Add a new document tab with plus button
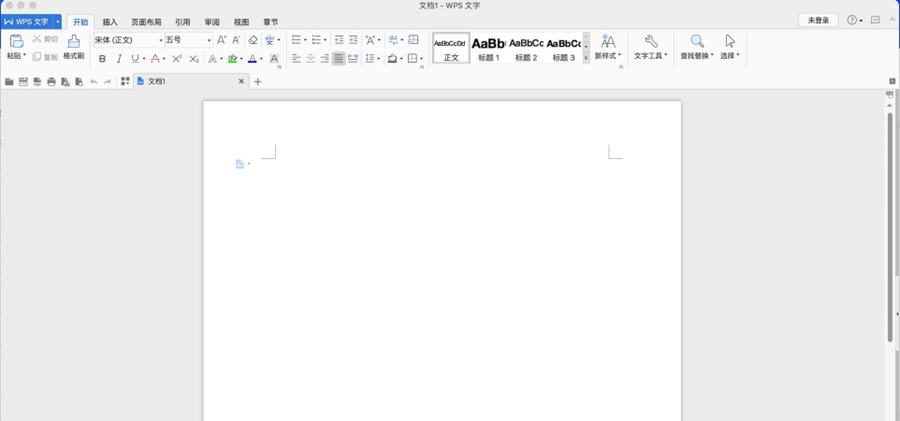The width and height of the screenshot is (900, 421). tap(257, 82)
